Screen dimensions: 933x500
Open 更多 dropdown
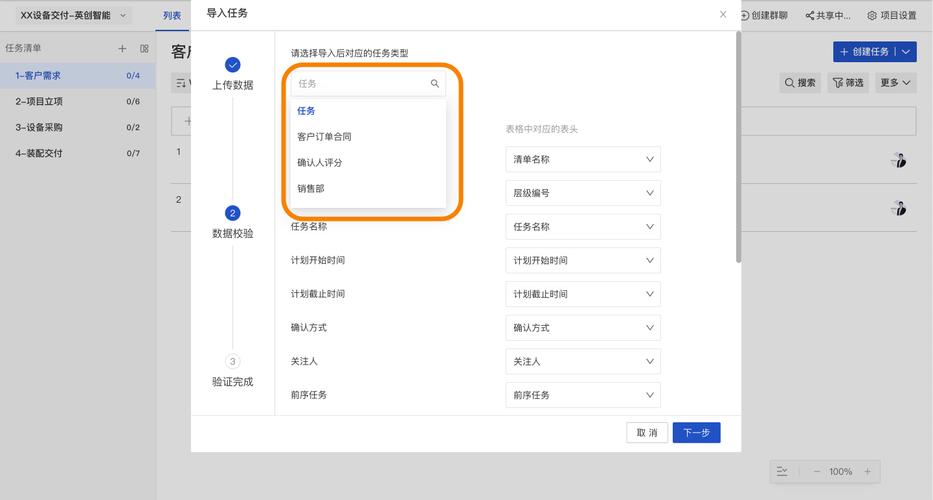coord(896,83)
